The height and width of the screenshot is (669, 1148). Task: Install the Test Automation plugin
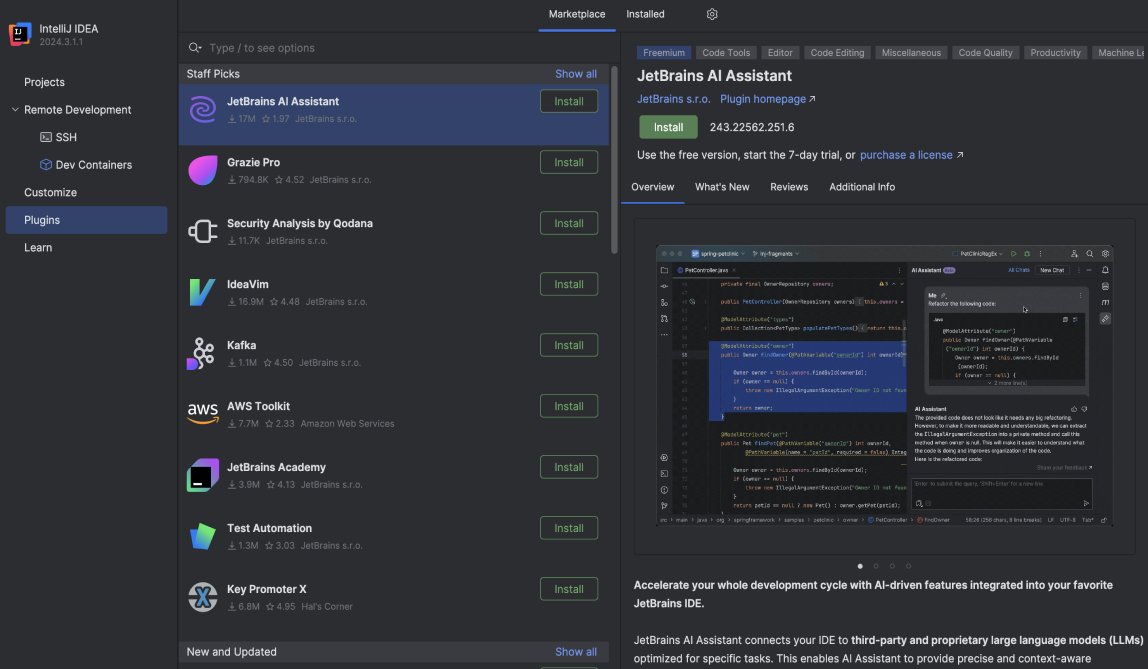point(569,528)
